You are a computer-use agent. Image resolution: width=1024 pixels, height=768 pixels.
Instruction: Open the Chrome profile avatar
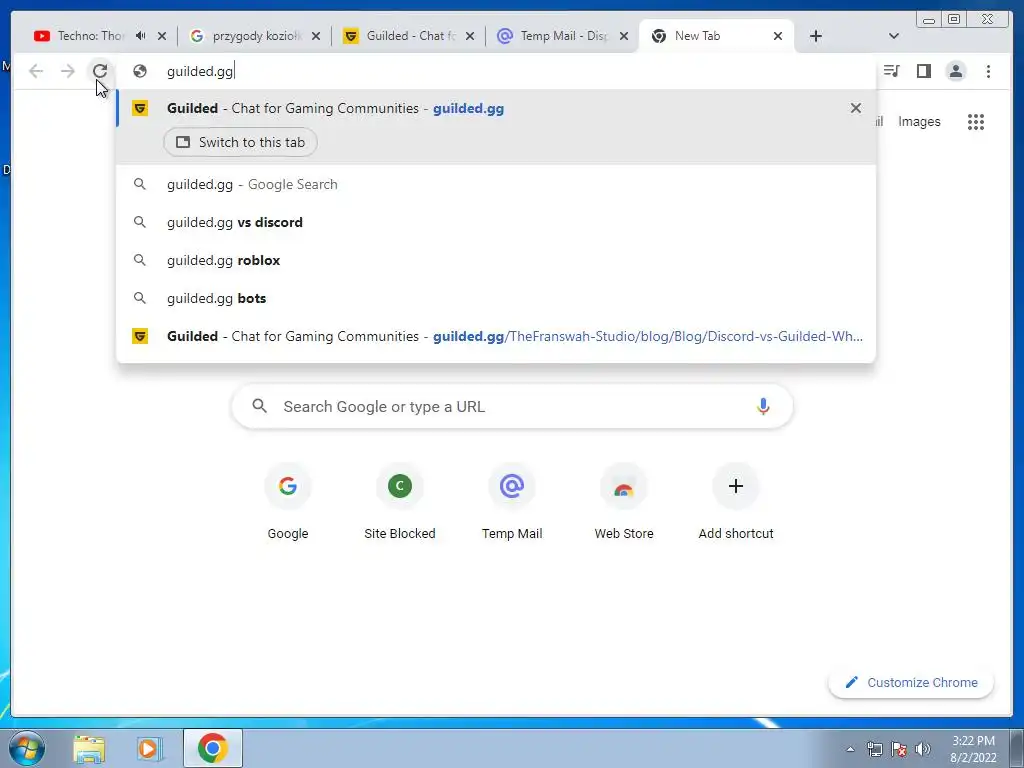tap(955, 71)
